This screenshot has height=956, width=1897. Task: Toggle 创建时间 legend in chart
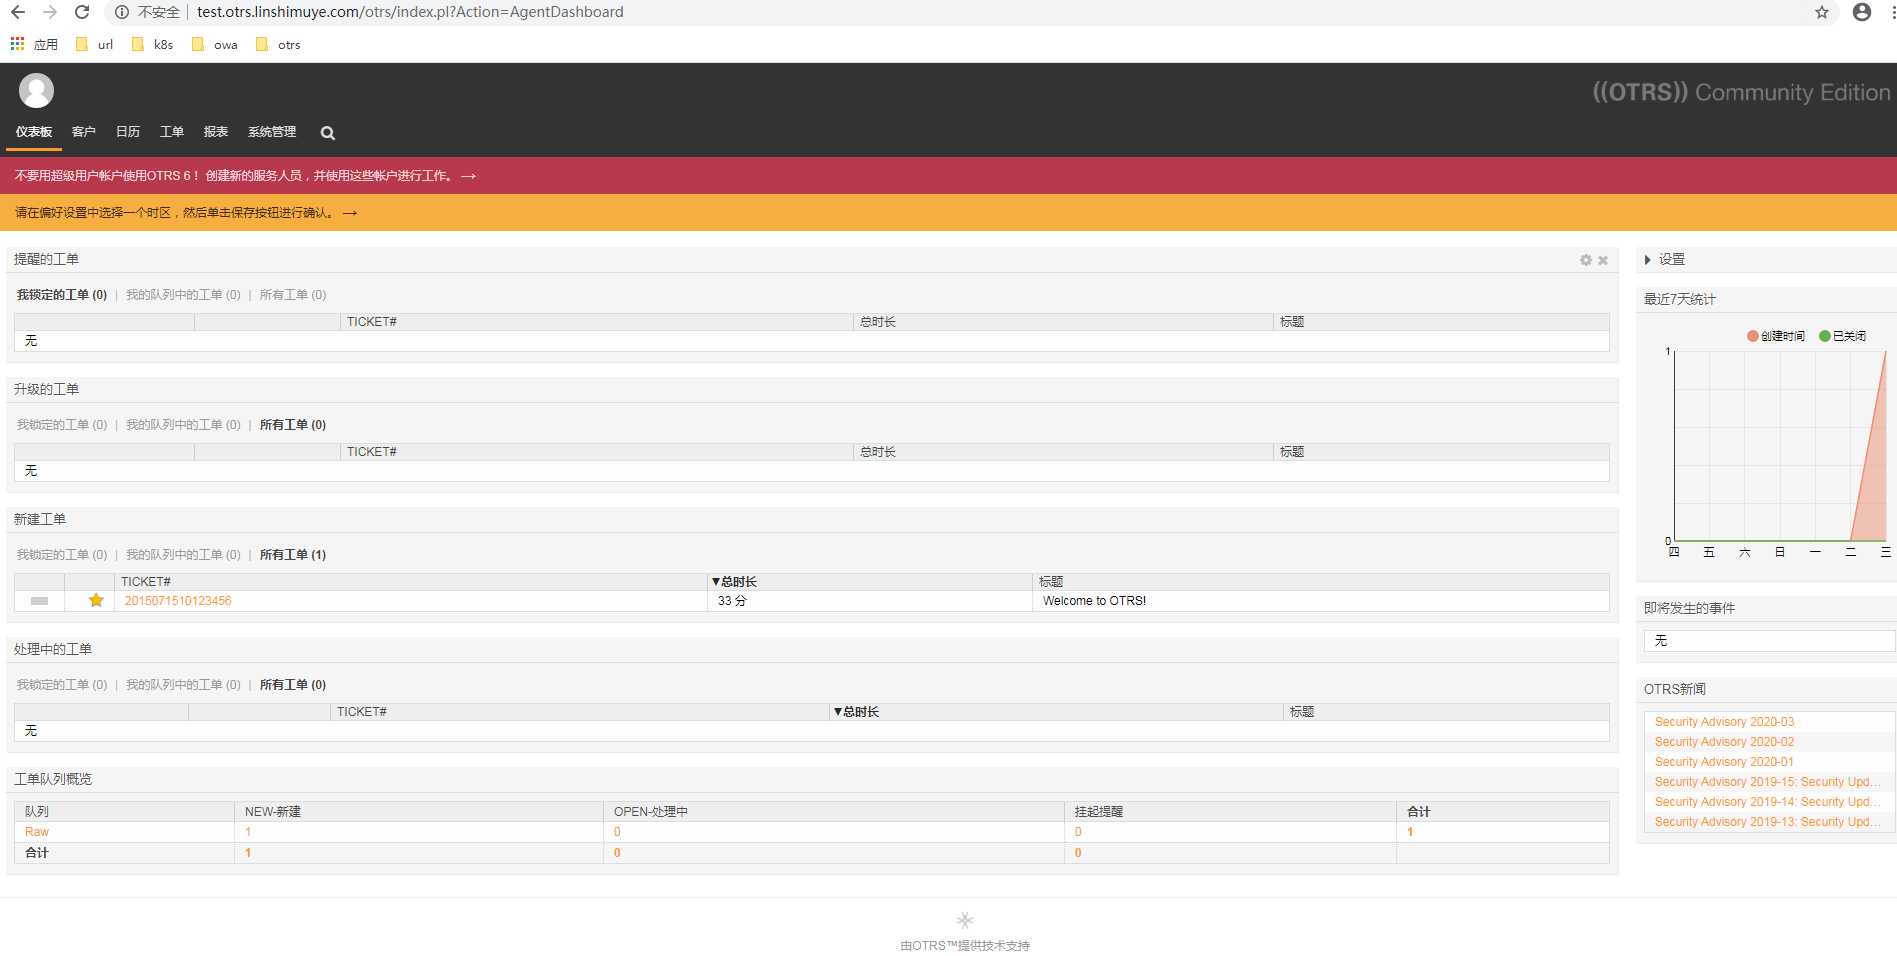click(1776, 336)
